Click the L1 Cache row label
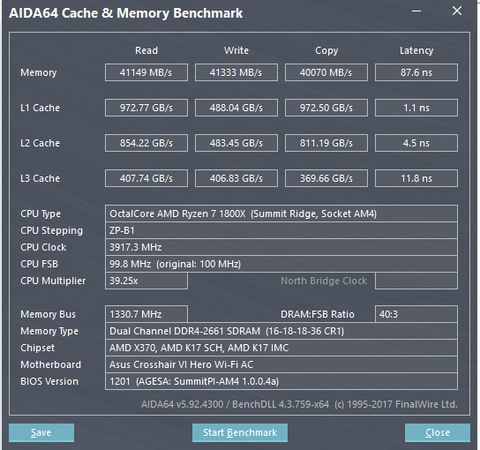The height and width of the screenshot is (450, 480). [x=40, y=108]
